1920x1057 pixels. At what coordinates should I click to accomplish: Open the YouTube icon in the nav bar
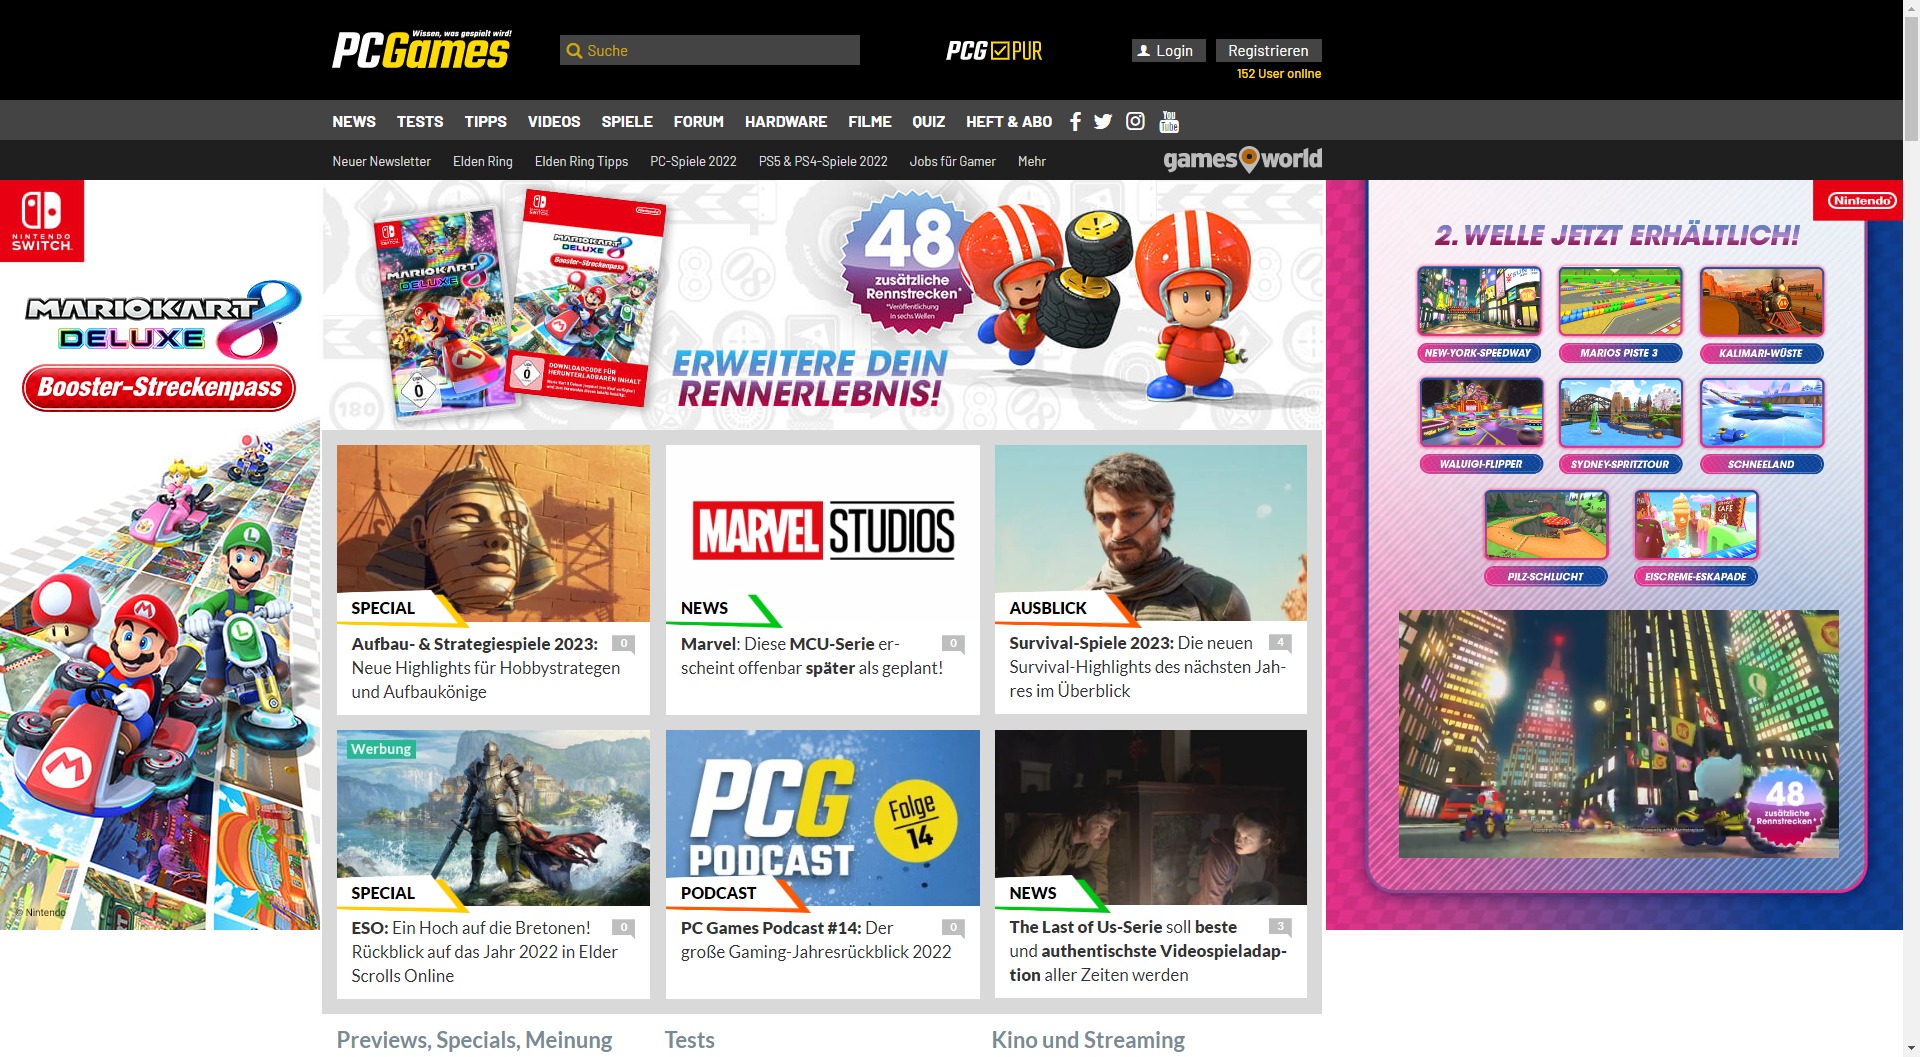pyautogui.click(x=1169, y=121)
